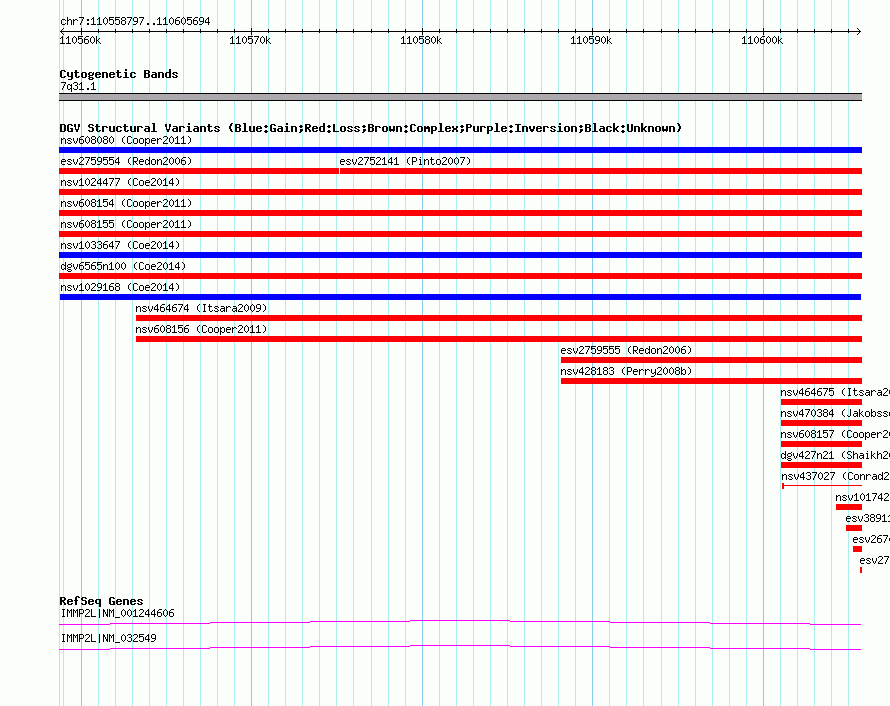Viewport: 890px width, 706px height.
Task: Select the esv267 variant label
Action: pos(871,539)
